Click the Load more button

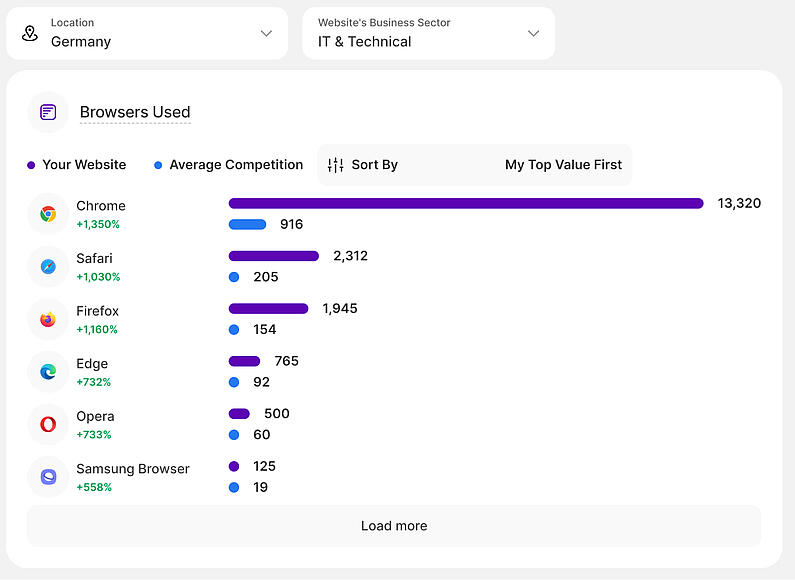394,526
